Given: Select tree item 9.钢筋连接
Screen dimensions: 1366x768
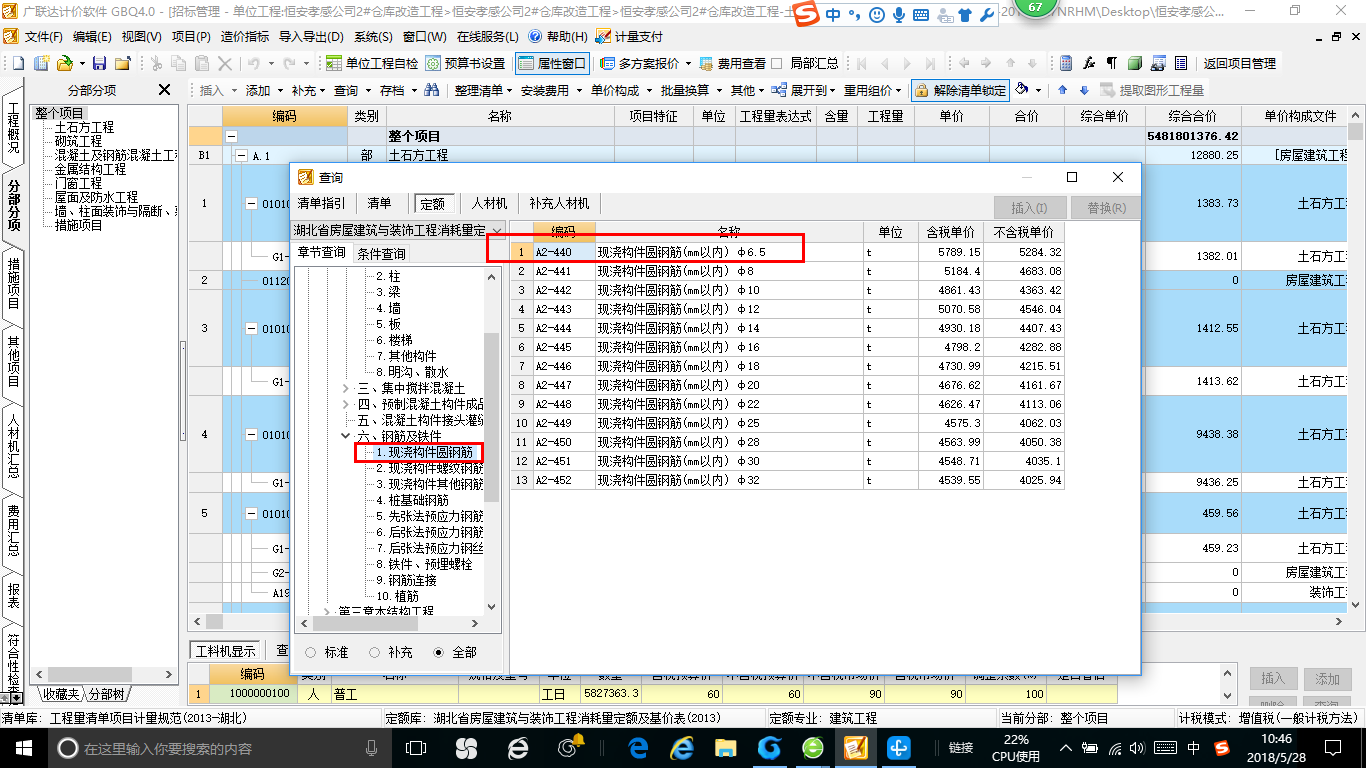Looking at the screenshot, I should [405, 580].
